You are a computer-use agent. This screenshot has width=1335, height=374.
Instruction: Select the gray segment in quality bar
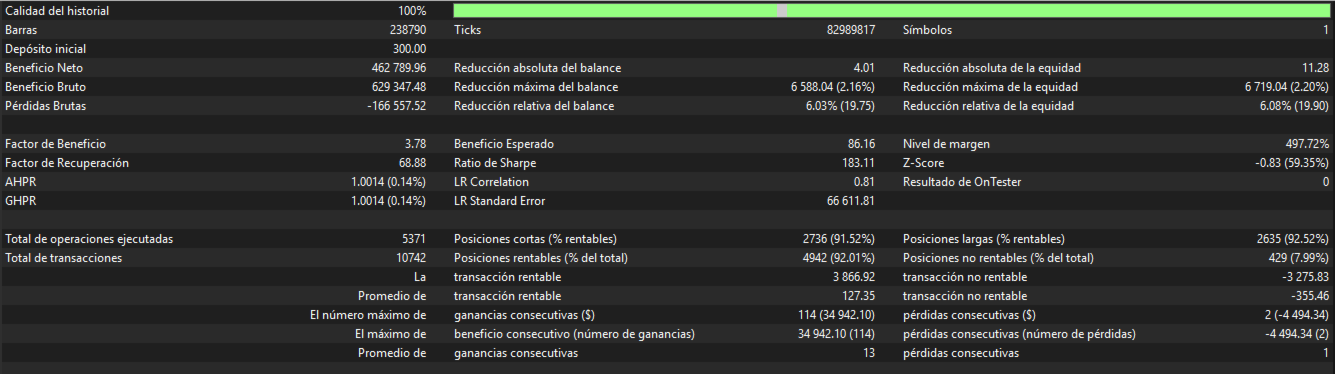782,11
